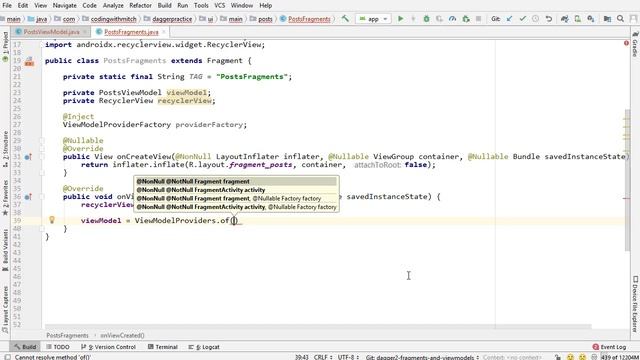Select 'Fragment fragment' parameter hint
This screenshot has height=360, width=640.
(x=236, y=181)
